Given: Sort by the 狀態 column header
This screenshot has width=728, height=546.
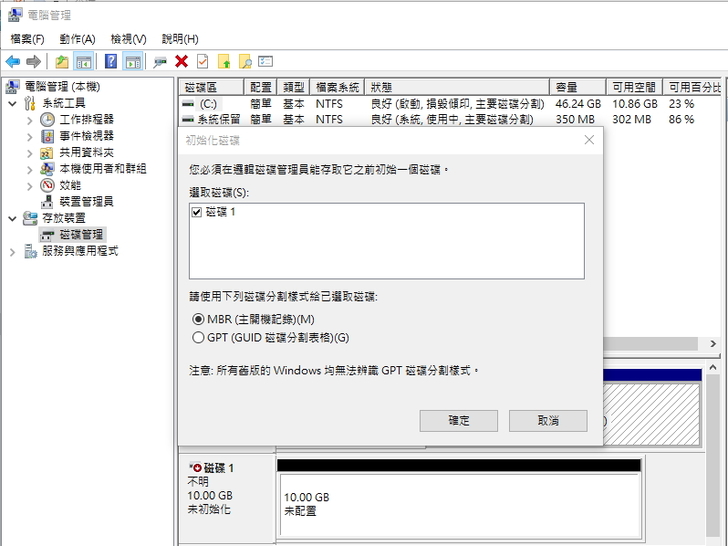Looking at the screenshot, I should click(457, 87).
